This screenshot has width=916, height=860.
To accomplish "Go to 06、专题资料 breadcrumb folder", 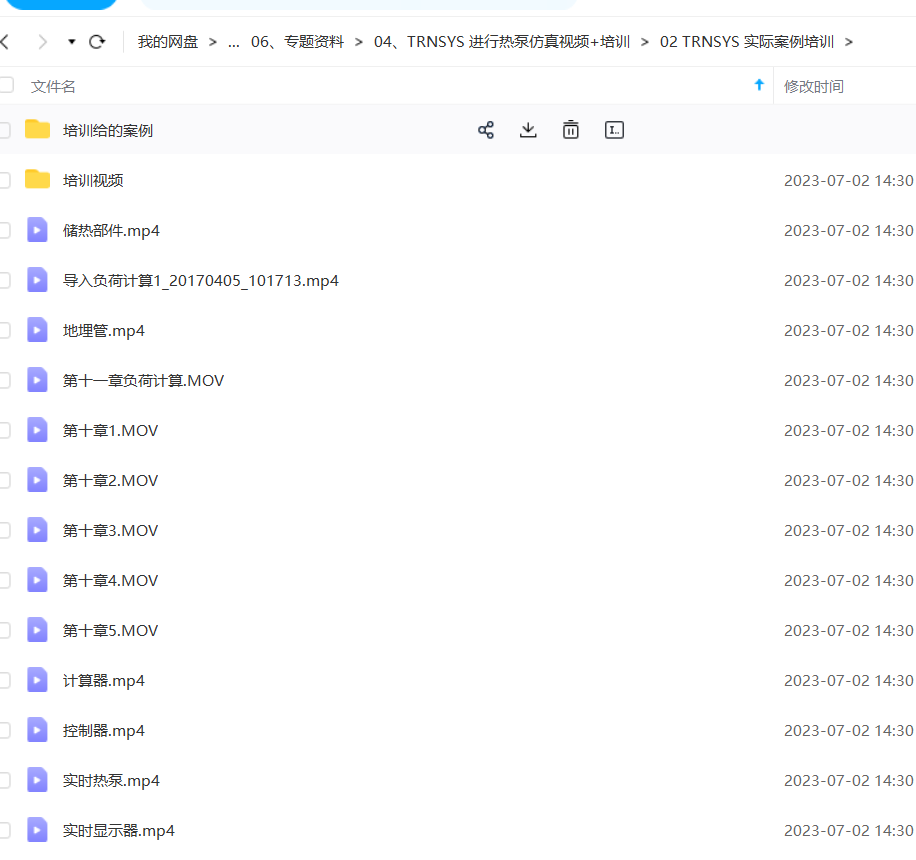I will [297, 42].
